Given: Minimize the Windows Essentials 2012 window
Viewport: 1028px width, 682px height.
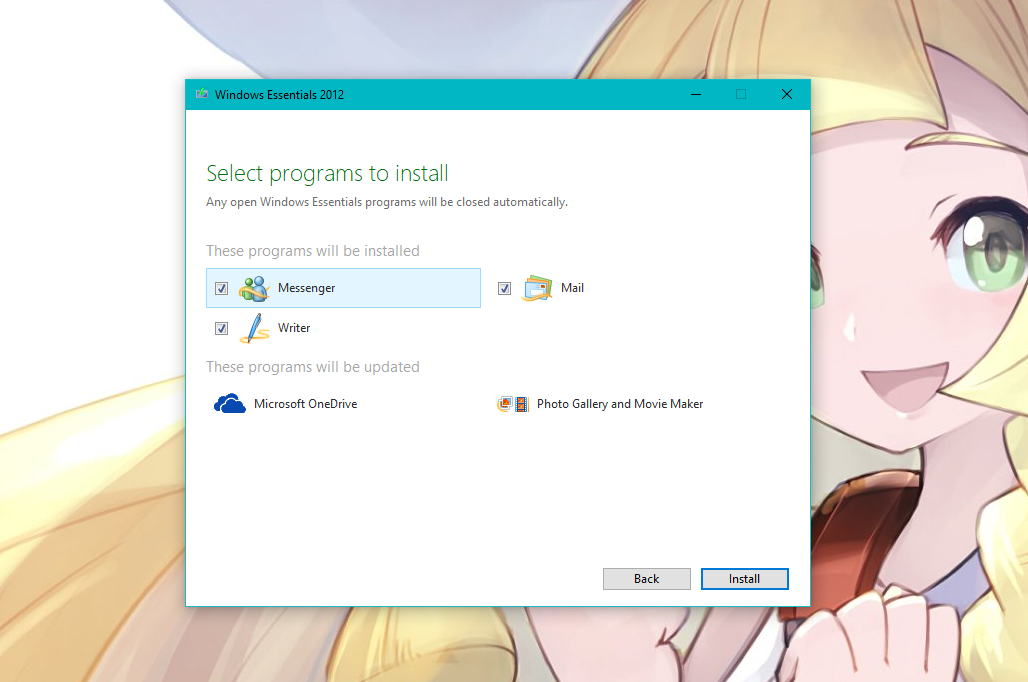Looking at the screenshot, I should point(696,94).
